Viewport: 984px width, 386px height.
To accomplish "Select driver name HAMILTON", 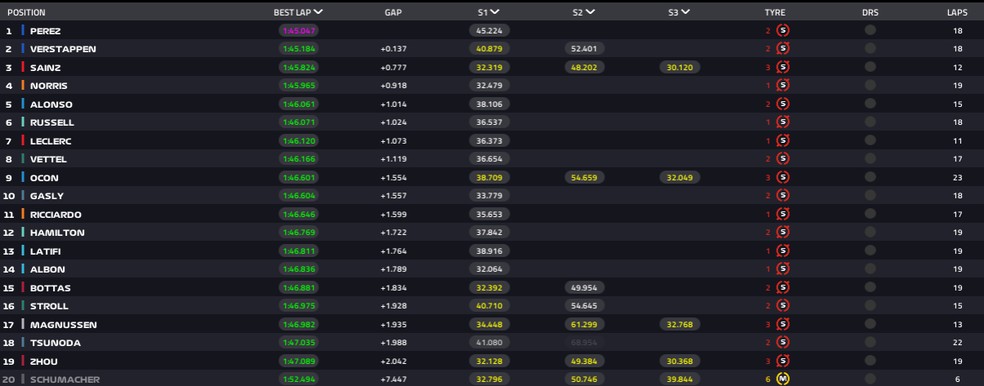I will click(57, 233).
